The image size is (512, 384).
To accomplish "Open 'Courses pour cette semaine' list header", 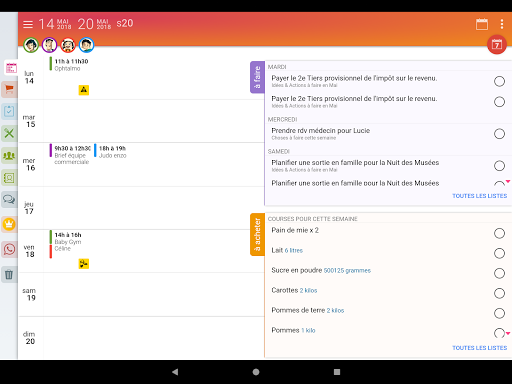I will click(x=313, y=219).
